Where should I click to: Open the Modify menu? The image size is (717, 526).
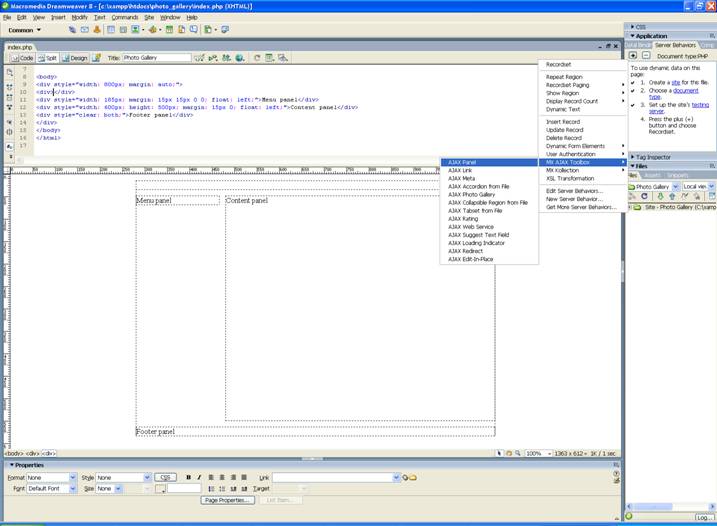coord(80,17)
